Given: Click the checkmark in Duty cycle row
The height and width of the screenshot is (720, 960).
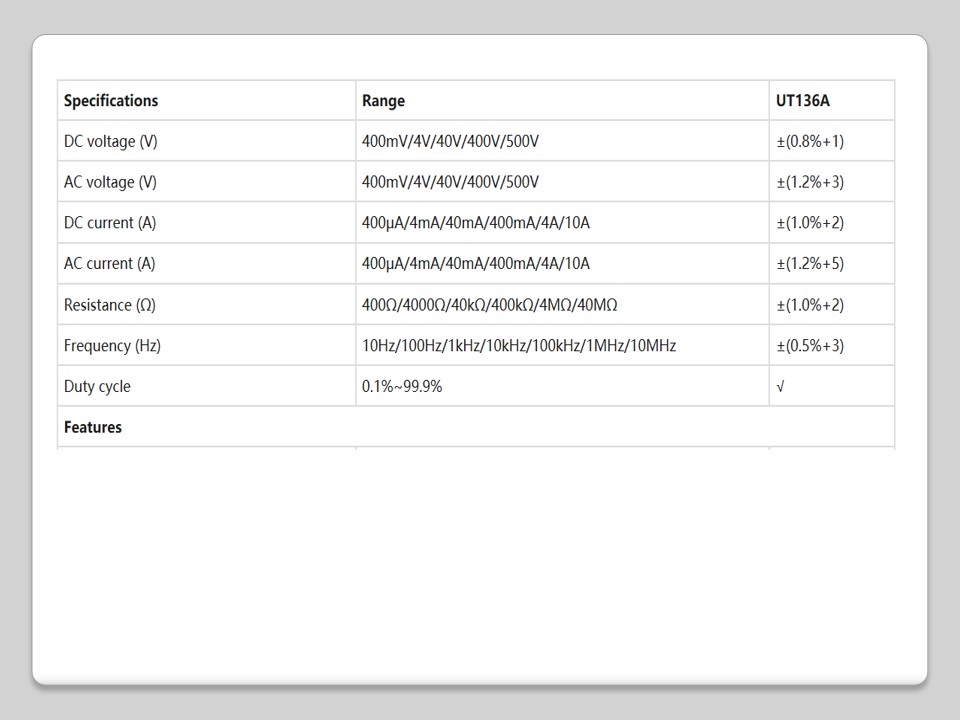Looking at the screenshot, I should point(780,387).
